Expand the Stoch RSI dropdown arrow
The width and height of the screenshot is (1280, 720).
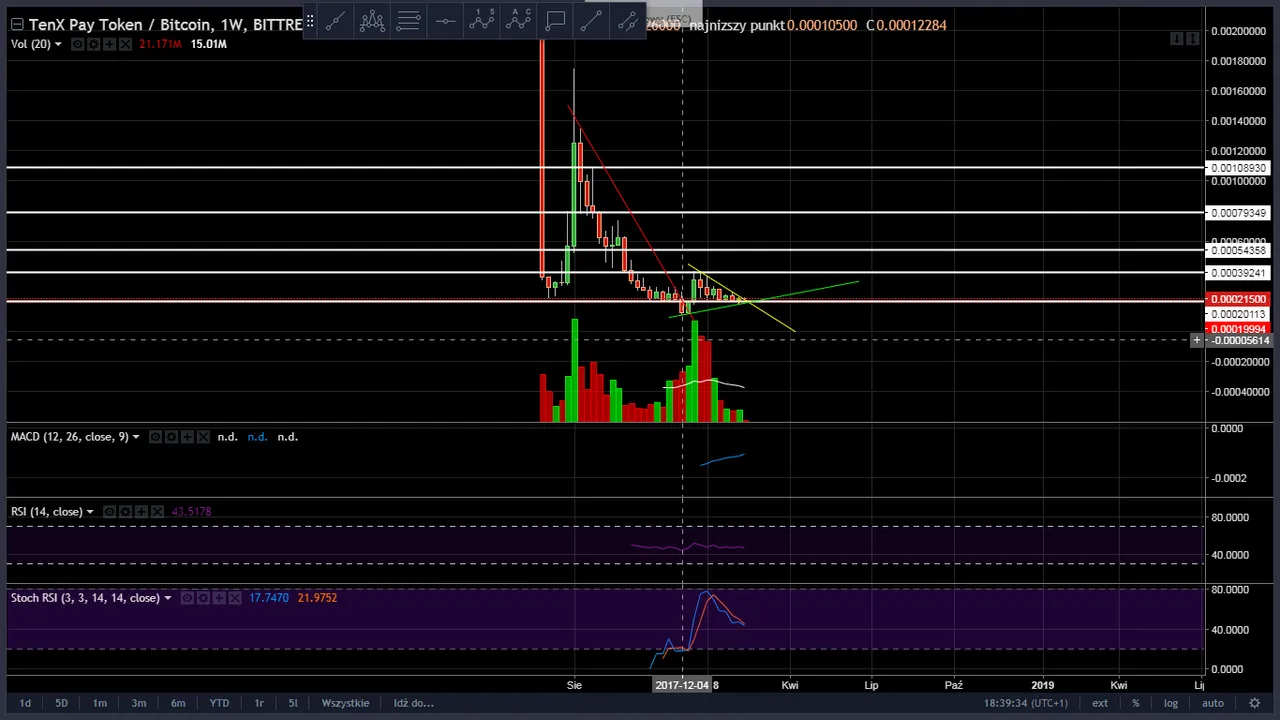coord(167,598)
